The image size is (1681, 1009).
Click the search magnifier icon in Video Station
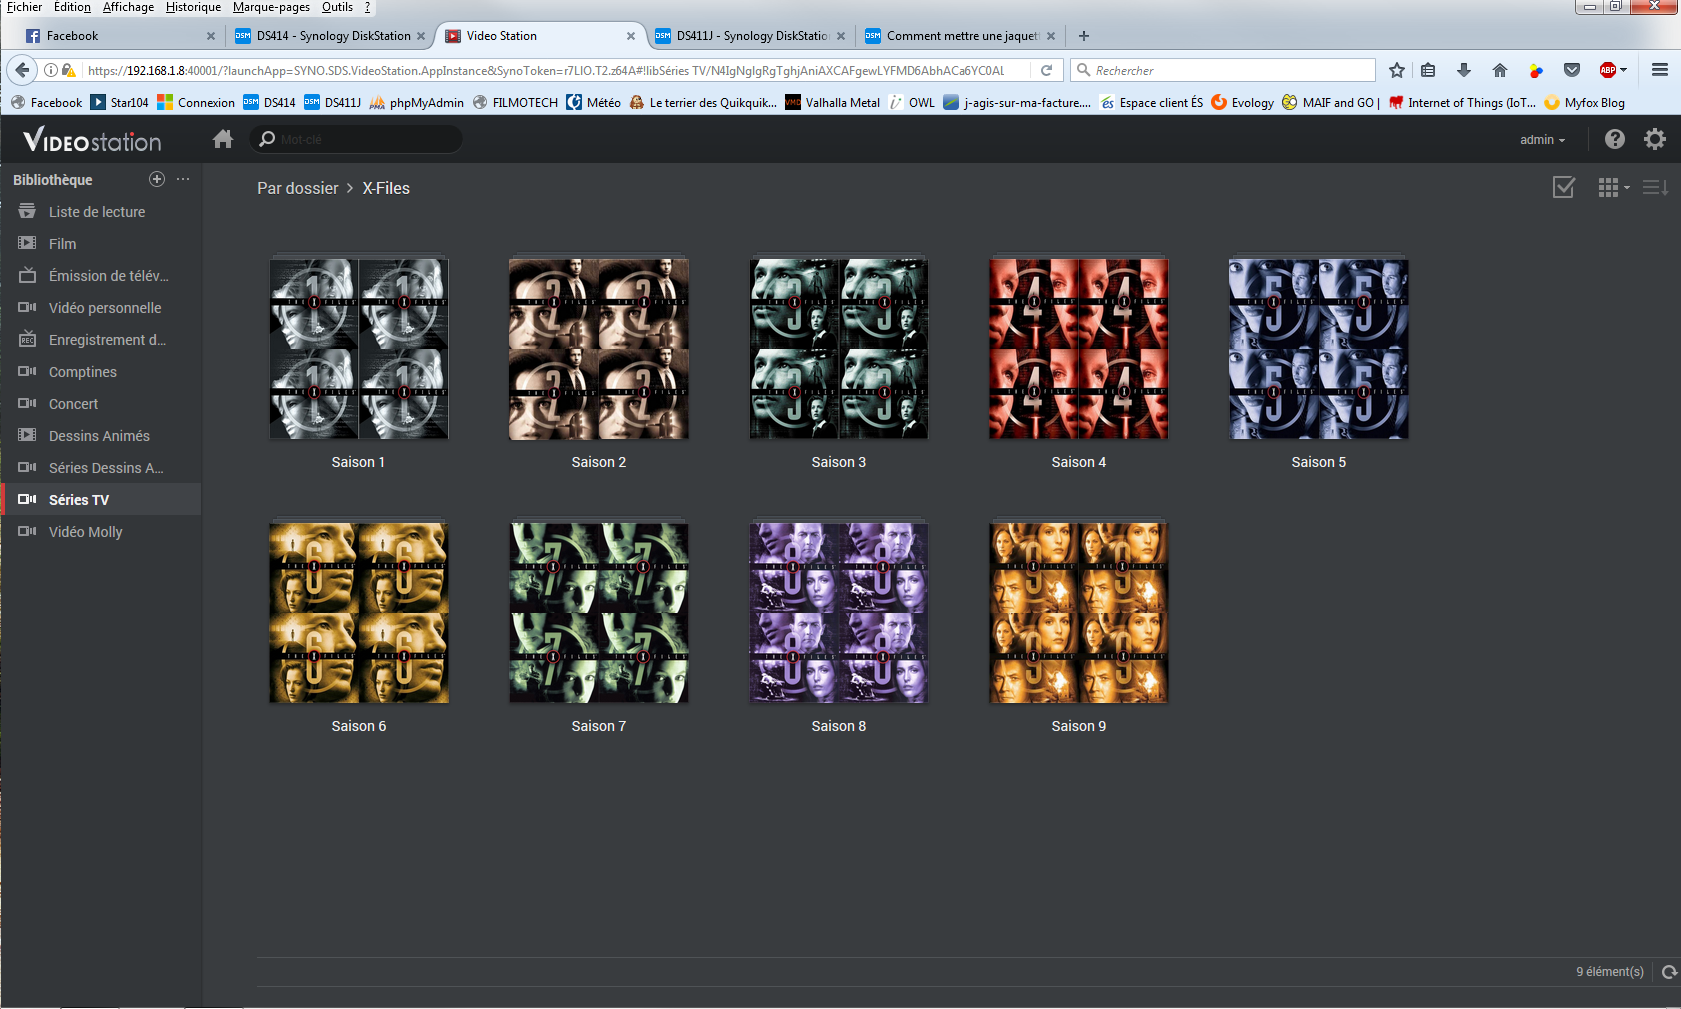tap(267, 139)
